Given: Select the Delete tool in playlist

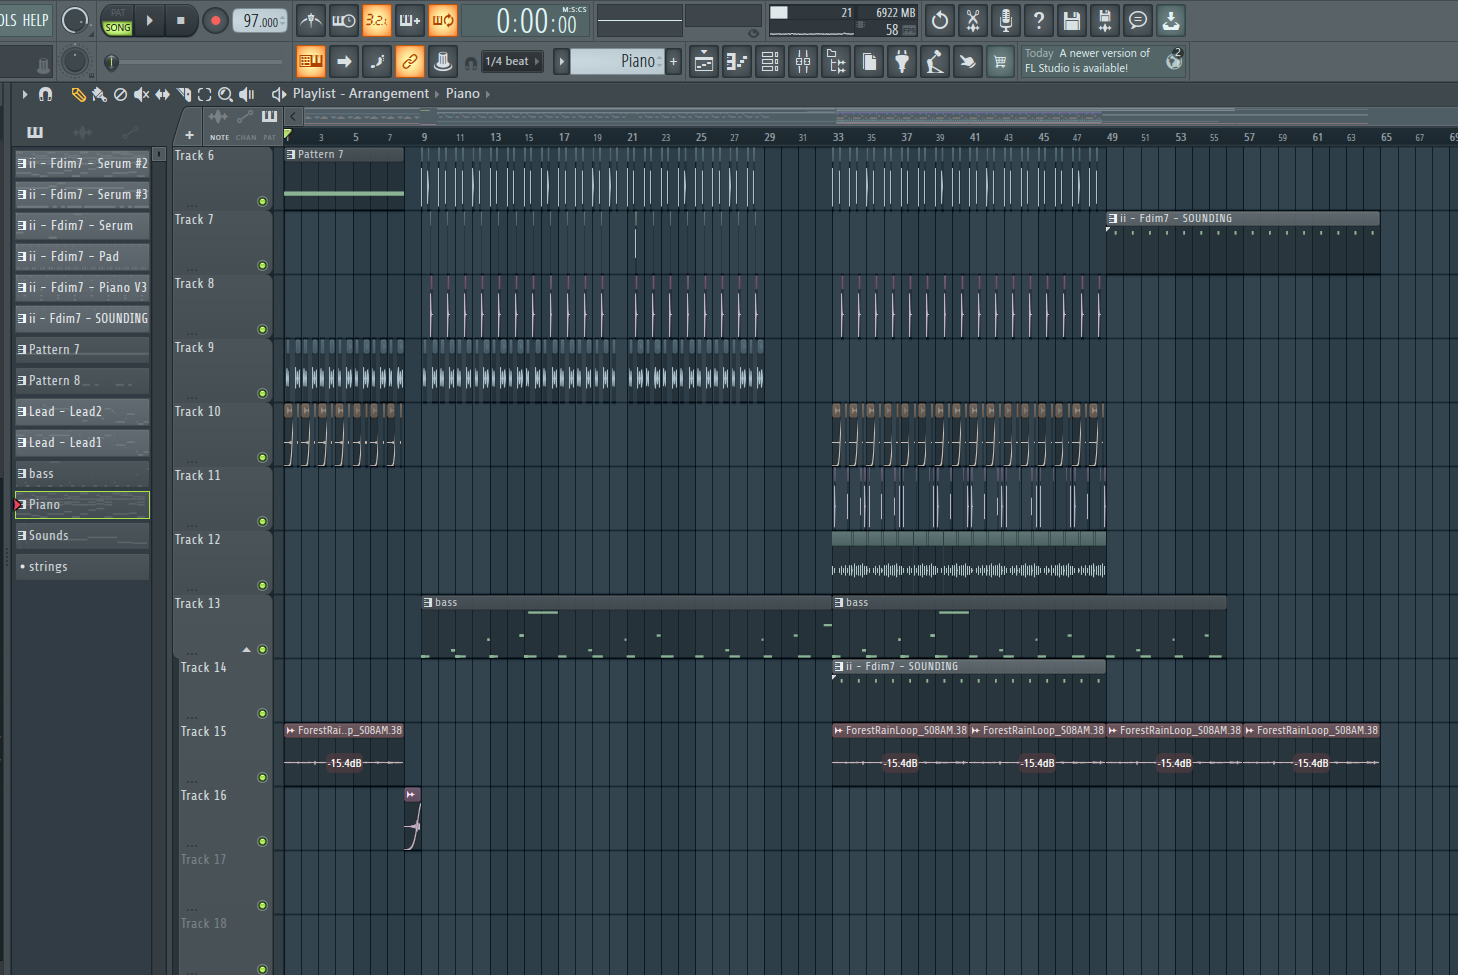Looking at the screenshot, I should (120, 94).
